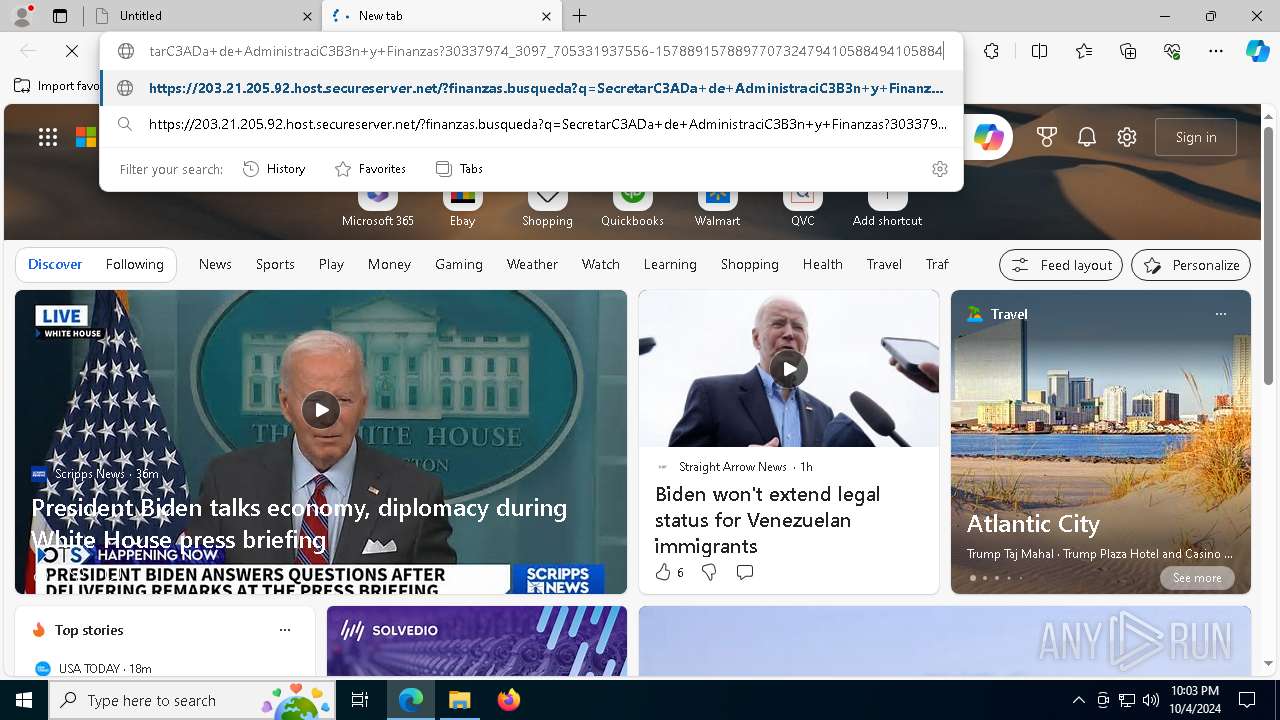Open the Gaming category
The width and height of the screenshot is (1280, 720).
(459, 264)
